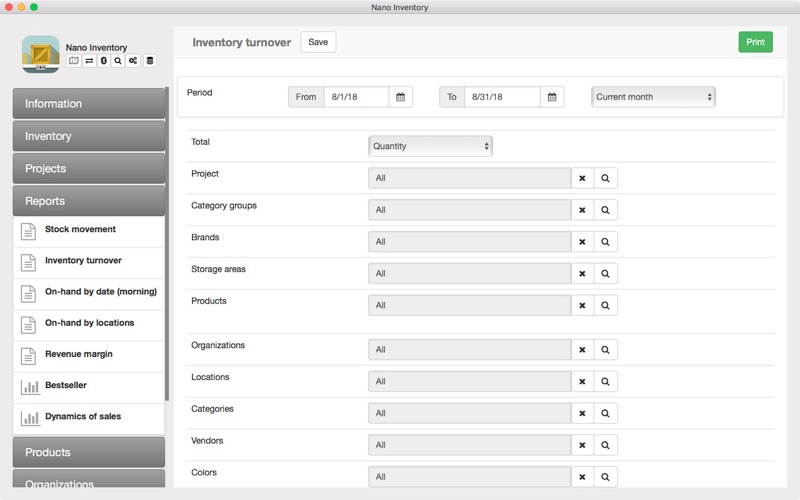Image resolution: width=800 pixels, height=500 pixels.
Task: Open the Revenue margin report
Action: pos(78,354)
